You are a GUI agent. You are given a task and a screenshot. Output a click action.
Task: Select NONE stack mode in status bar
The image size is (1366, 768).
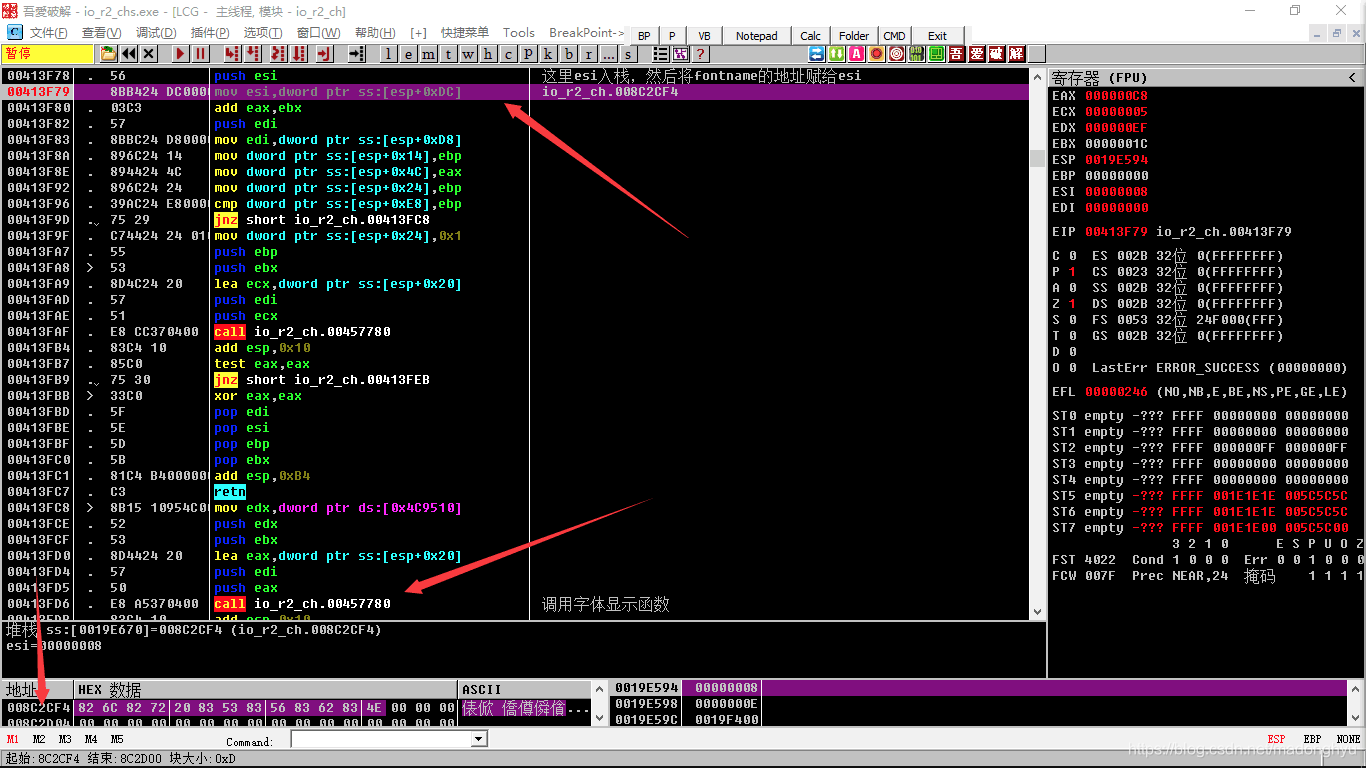pyautogui.click(x=1348, y=739)
